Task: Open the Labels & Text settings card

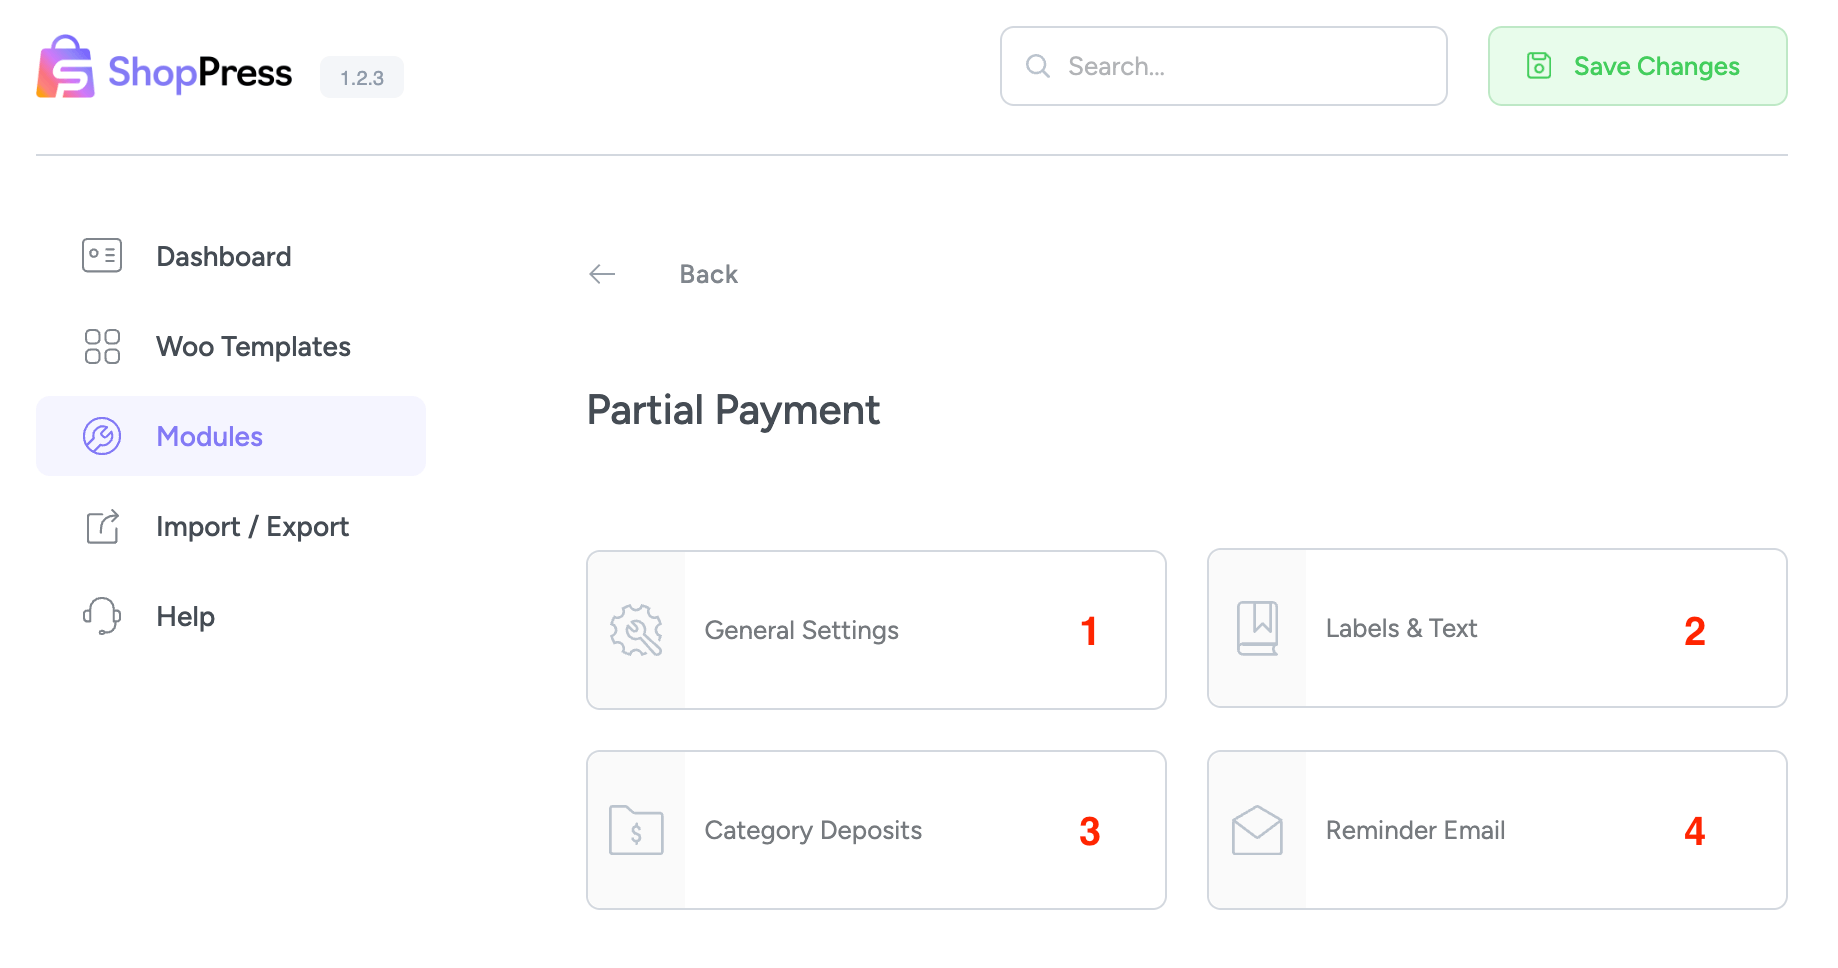Action: click(1495, 628)
